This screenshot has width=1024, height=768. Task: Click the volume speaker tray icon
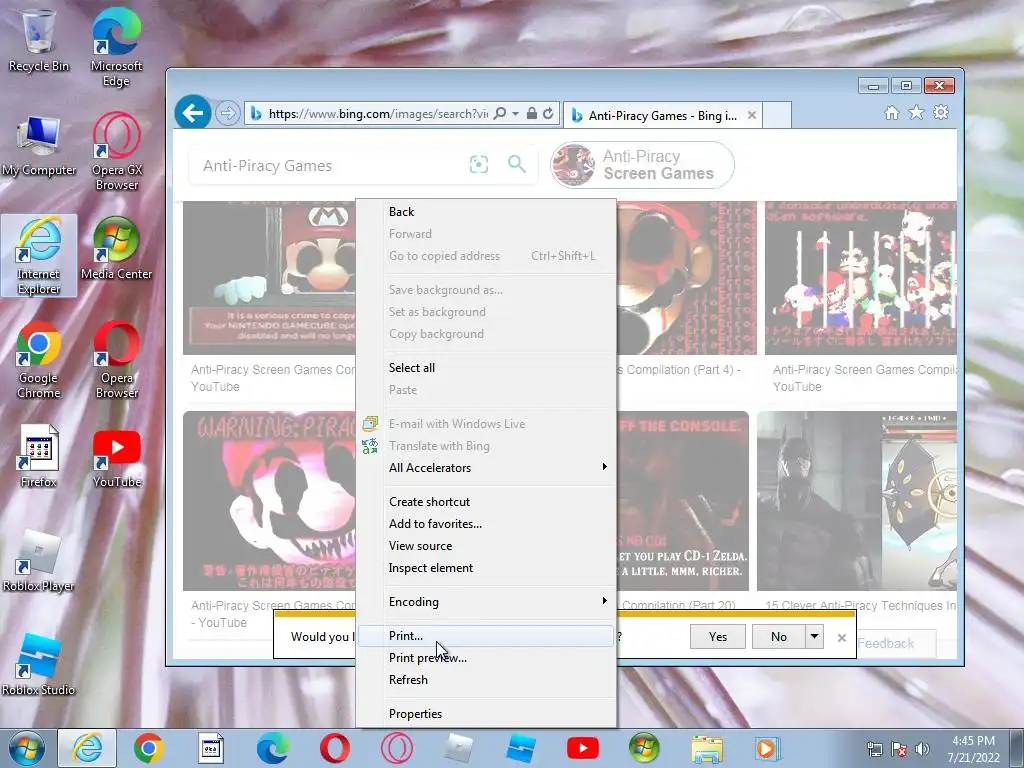pyautogui.click(x=922, y=750)
